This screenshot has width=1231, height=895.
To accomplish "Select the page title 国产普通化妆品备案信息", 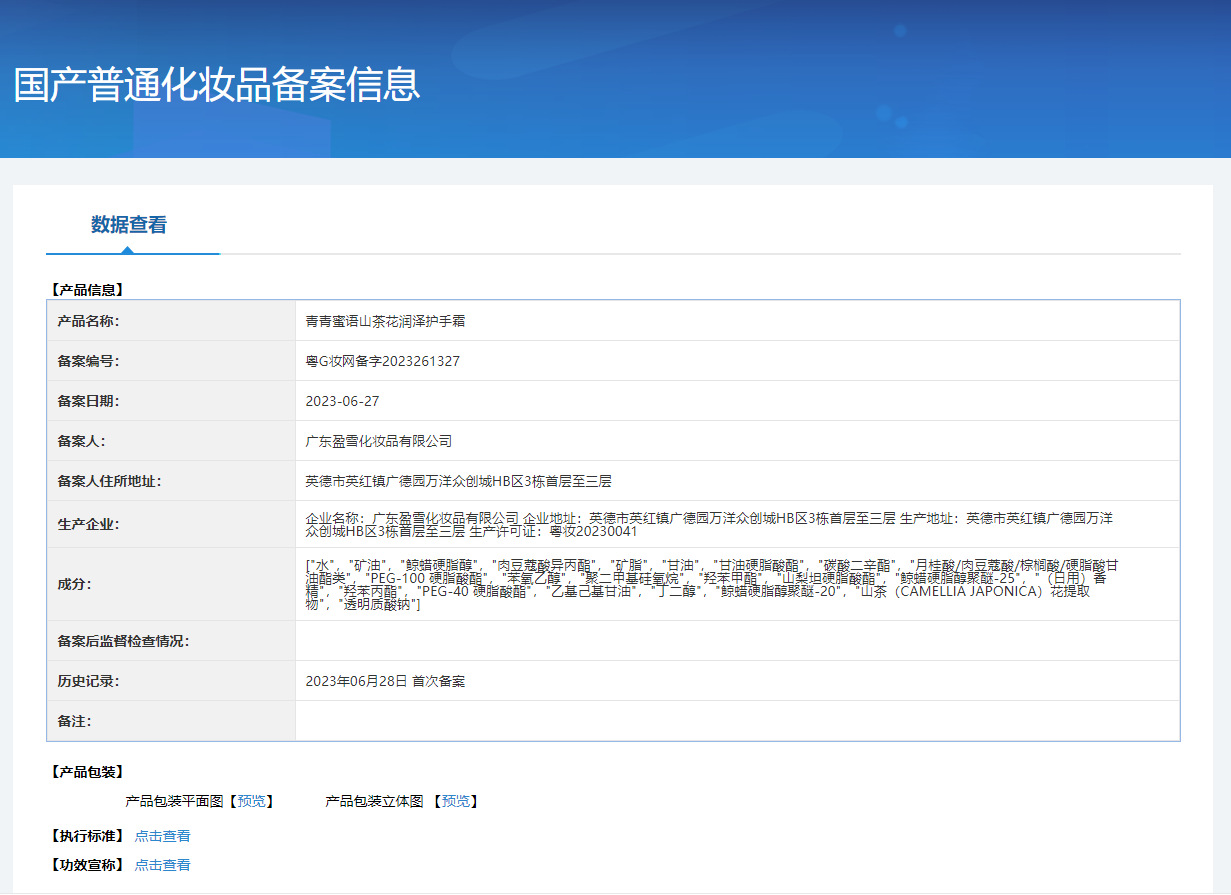I will tap(217, 85).
